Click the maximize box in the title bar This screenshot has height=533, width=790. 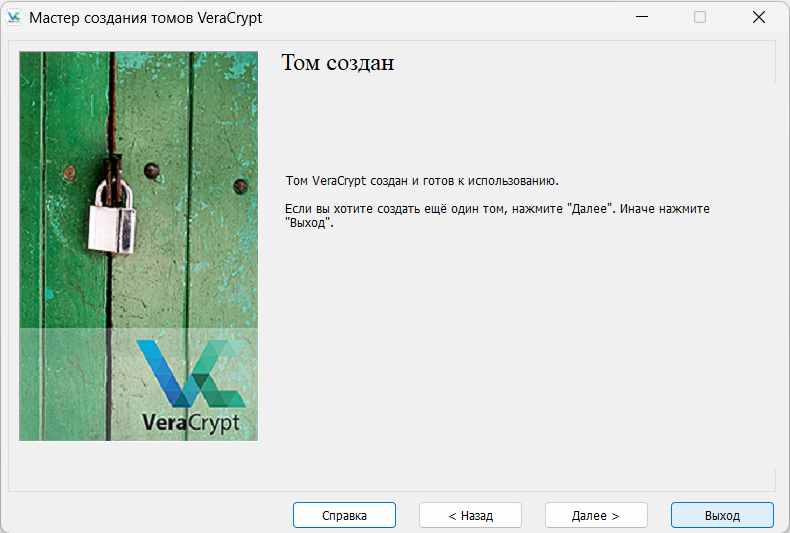[700, 17]
